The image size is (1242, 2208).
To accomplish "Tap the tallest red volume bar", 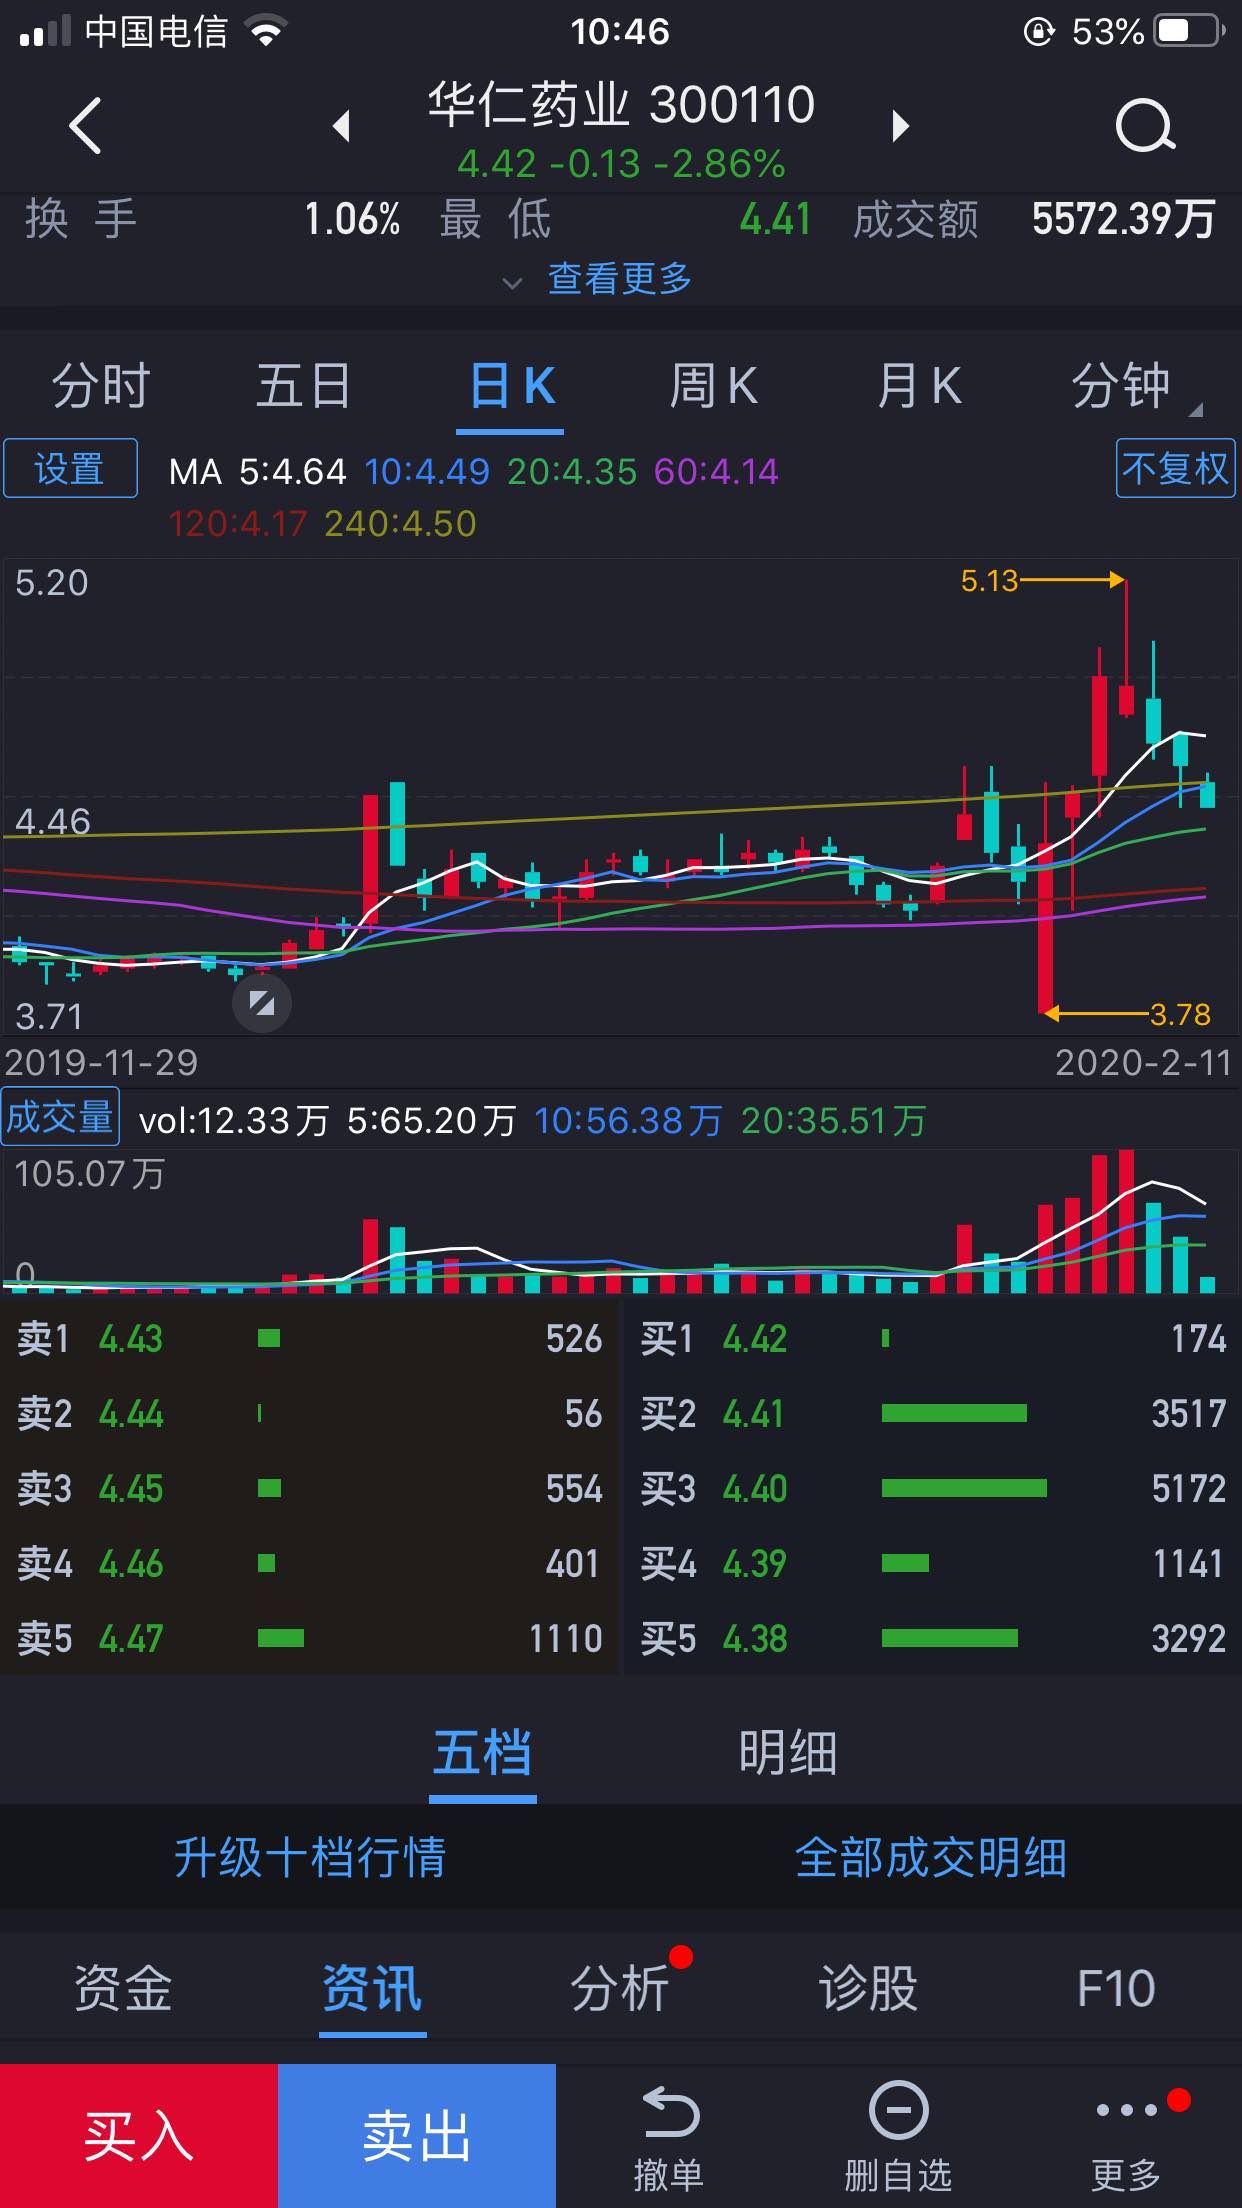I will (x=1127, y=1221).
